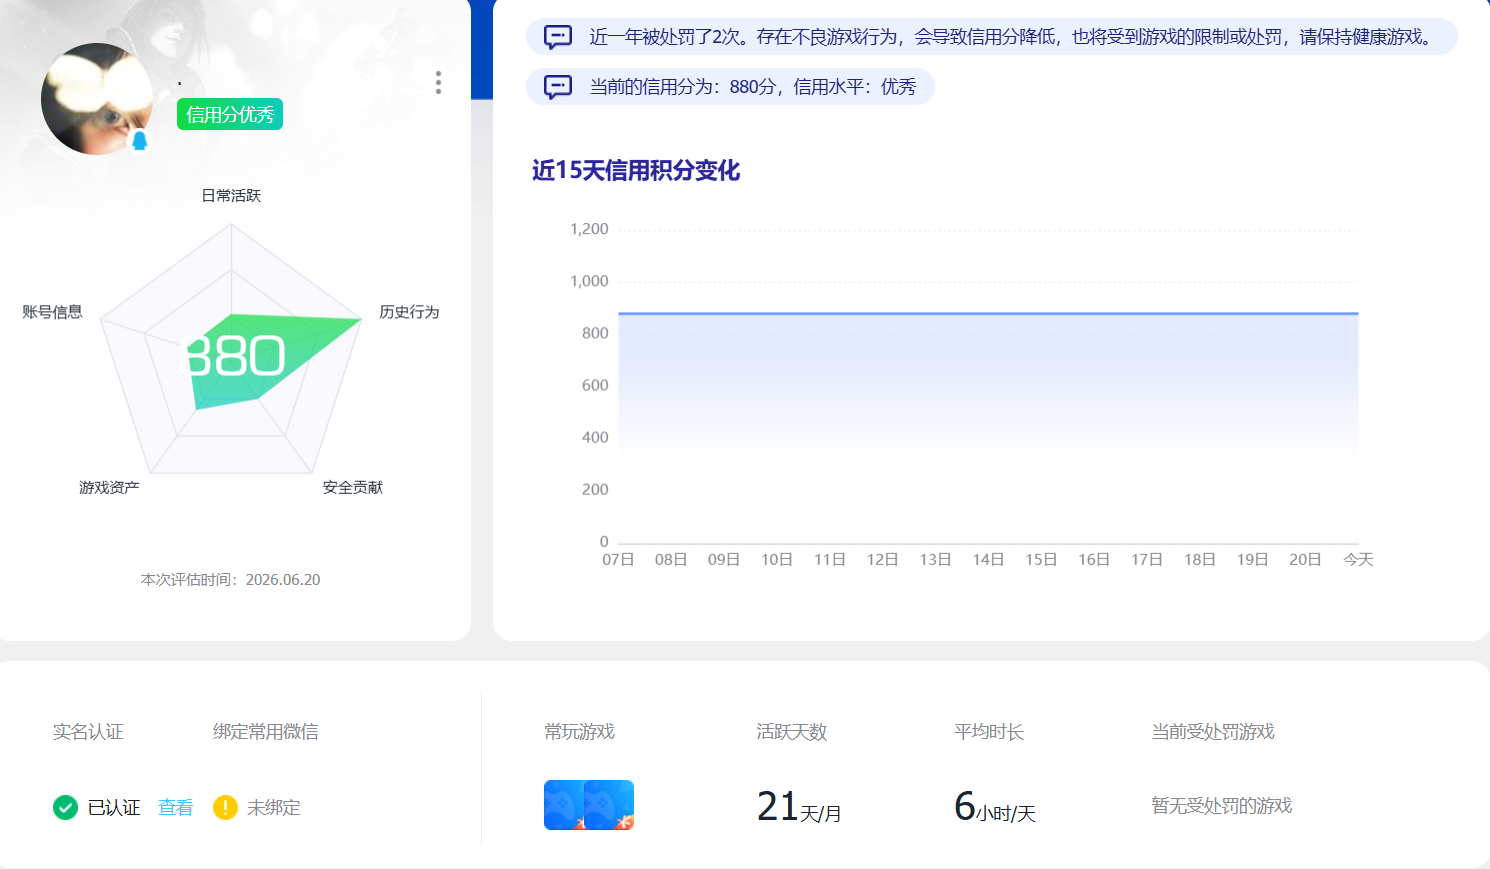Click the 当前的信用分为：880分 message banner
Viewport: 1490px width, 869px height.
pos(730,87)
